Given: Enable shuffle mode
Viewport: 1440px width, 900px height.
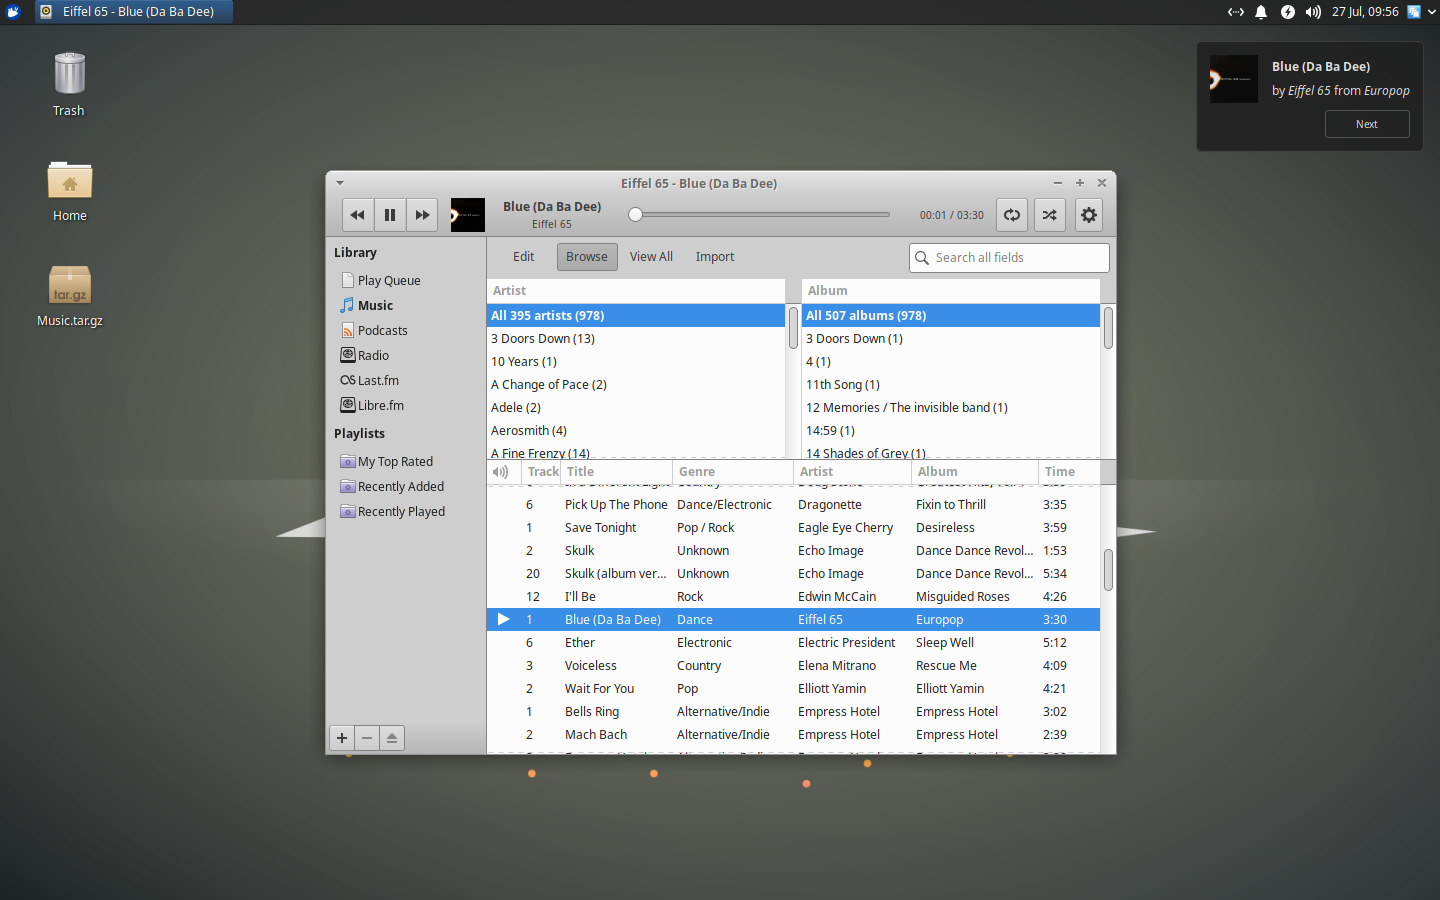Looking at the screenshot, I should click(x=1050, y=214).
